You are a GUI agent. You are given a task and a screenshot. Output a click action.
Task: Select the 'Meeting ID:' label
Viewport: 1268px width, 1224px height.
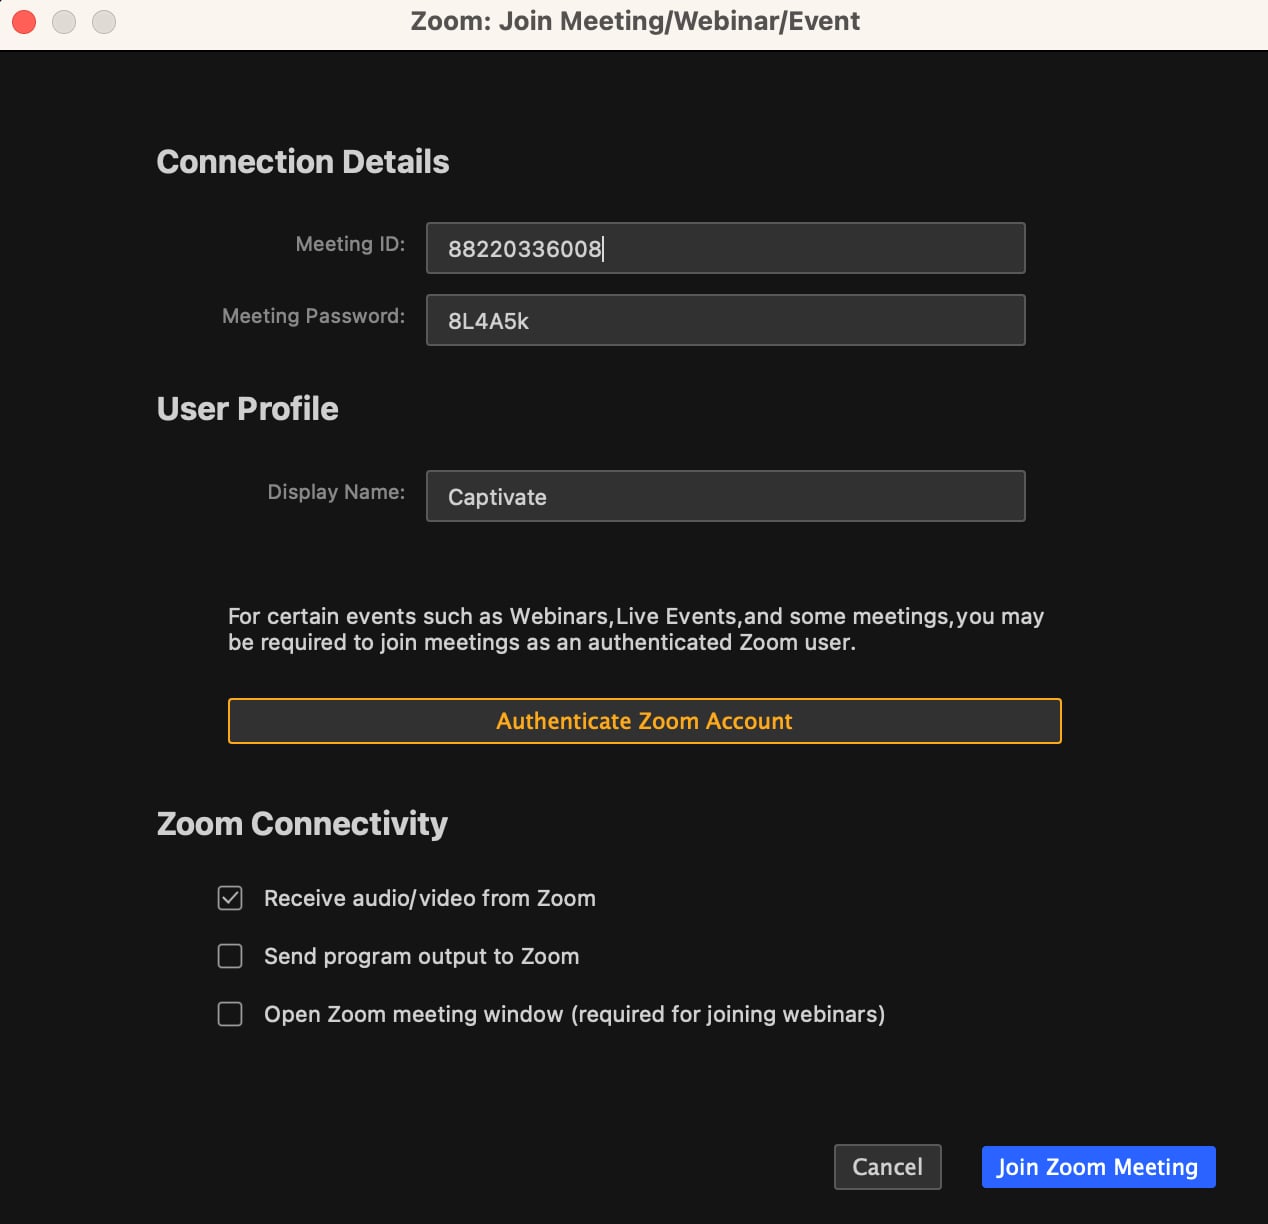[x=350, y=244]
